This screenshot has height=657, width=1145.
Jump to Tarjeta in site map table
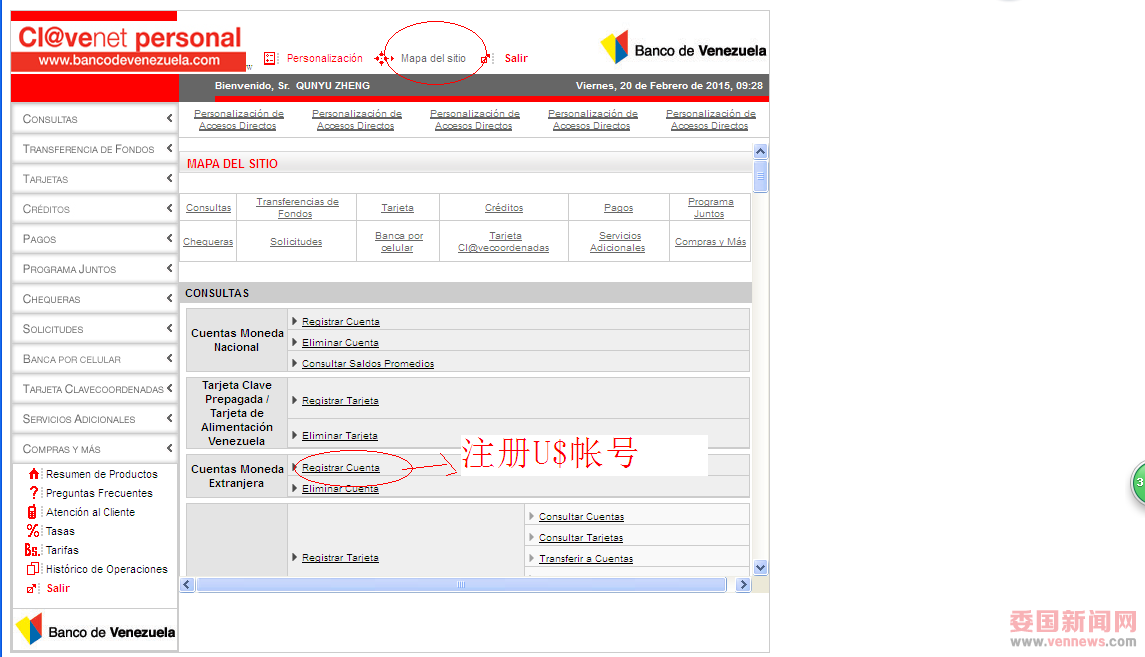(397, 208)
